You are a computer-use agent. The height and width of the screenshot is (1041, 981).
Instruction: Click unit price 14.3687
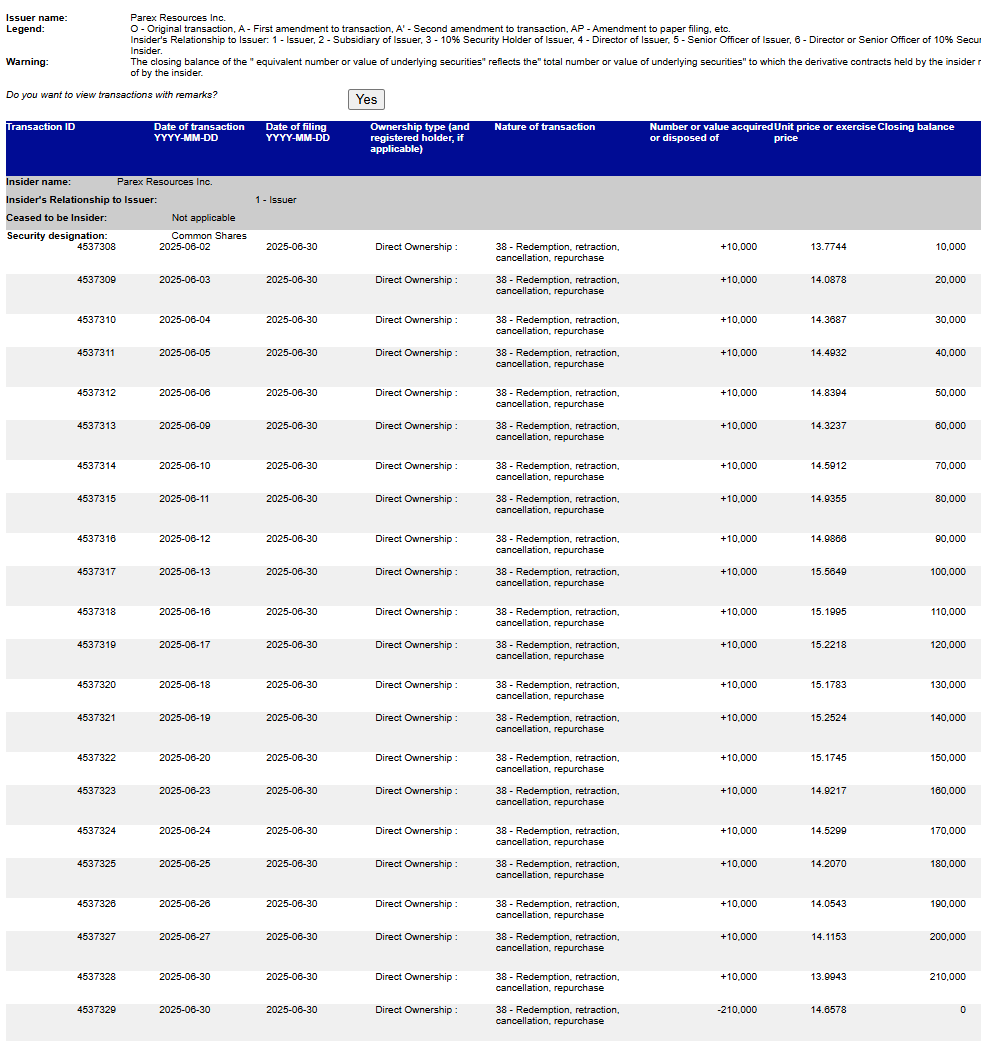coord(828,320)
